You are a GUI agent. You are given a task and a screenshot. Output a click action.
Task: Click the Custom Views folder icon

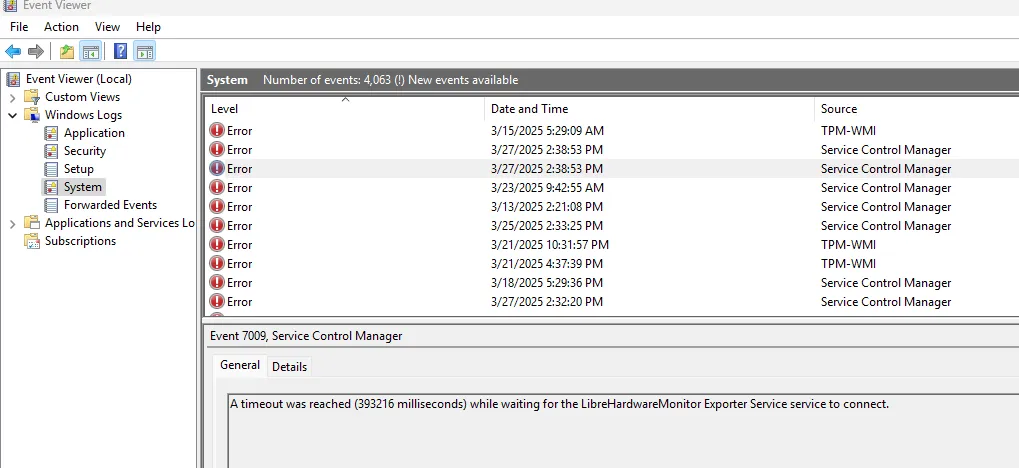tap(32, 98)
